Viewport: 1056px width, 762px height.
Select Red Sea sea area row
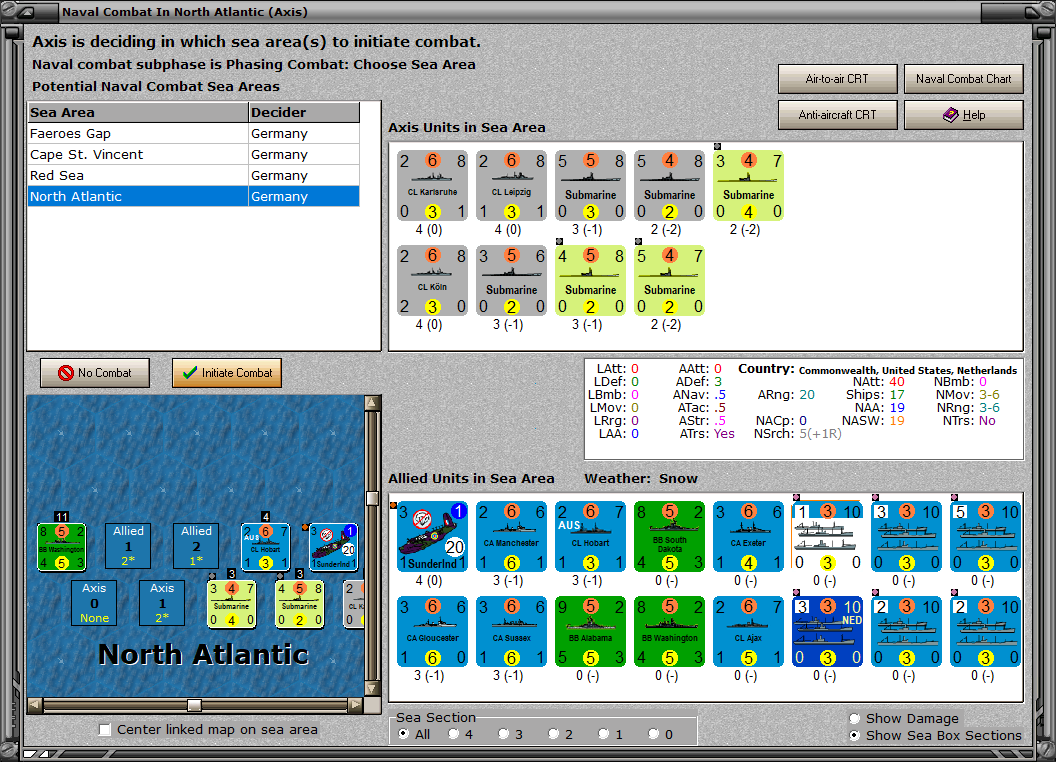(x=194, y=175)
